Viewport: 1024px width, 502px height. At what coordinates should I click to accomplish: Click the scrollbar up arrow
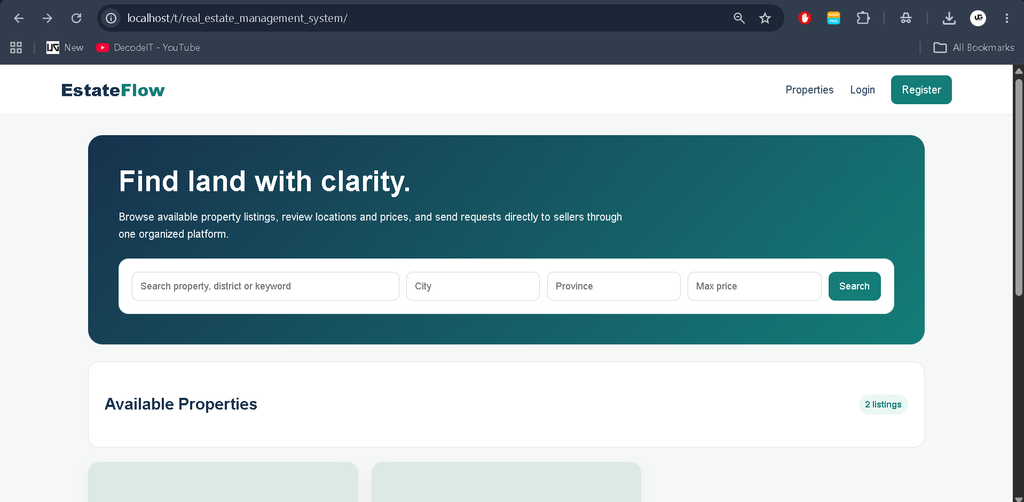1018,71
